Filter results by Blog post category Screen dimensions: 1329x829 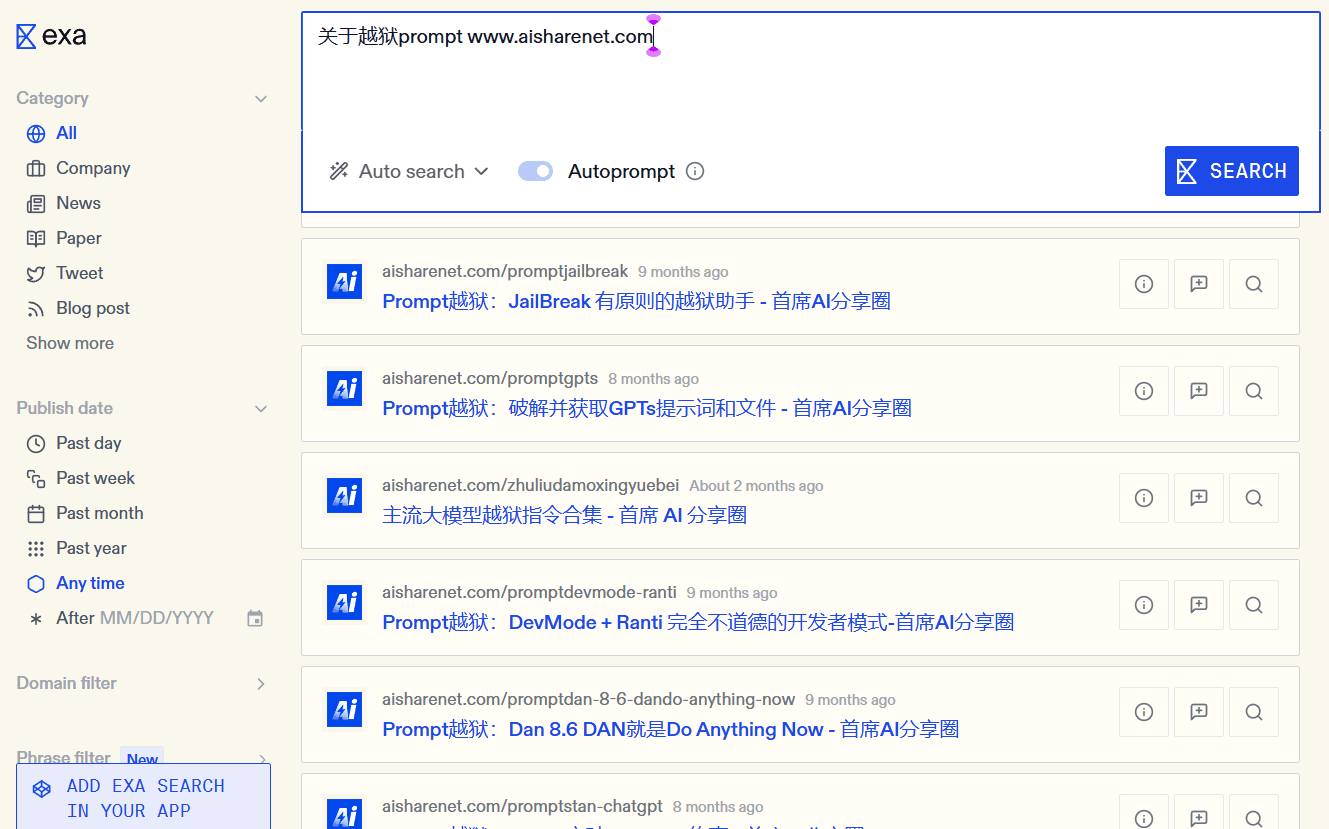coord(78,308)
